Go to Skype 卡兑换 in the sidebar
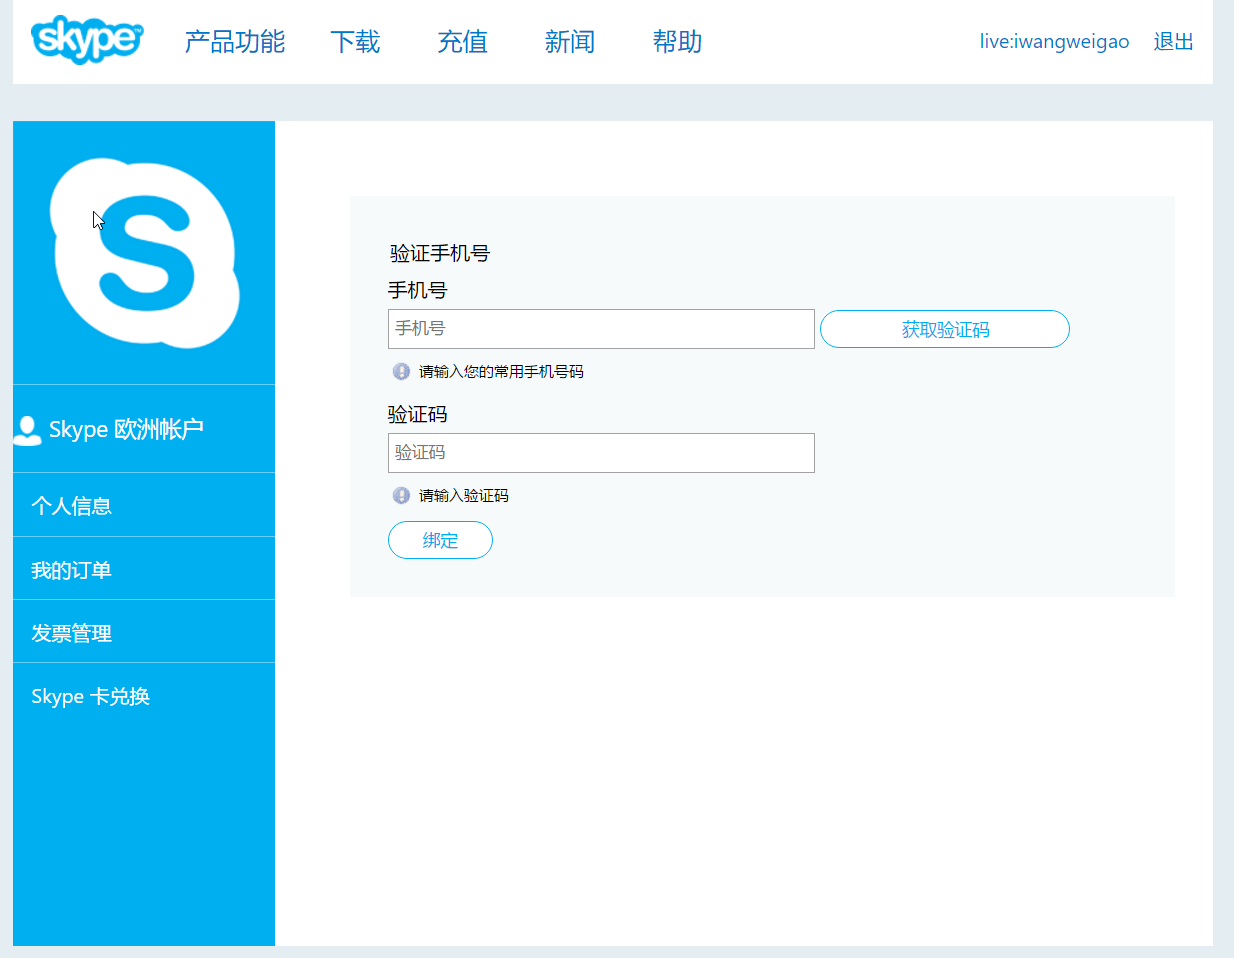The width and height of the screenshot is (1234, 958). point(90,697)
